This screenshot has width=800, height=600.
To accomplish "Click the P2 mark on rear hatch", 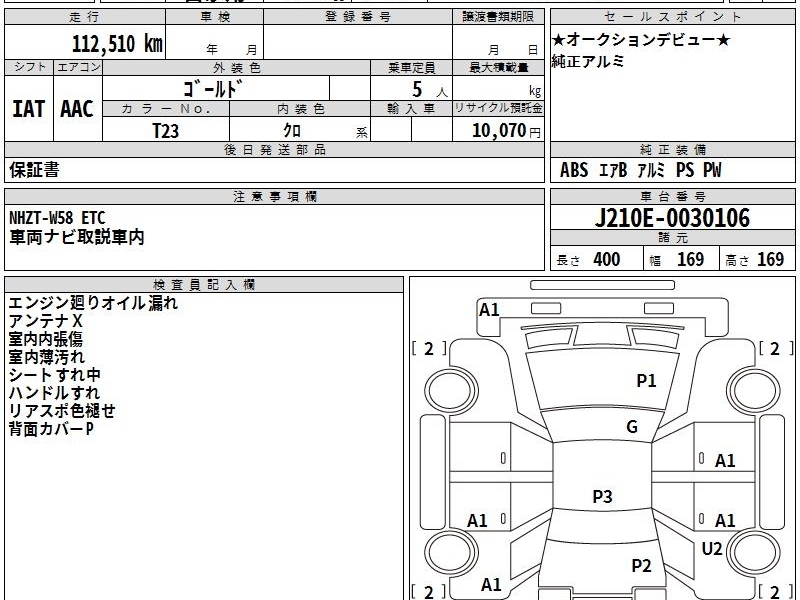I will tap(641, 566).
